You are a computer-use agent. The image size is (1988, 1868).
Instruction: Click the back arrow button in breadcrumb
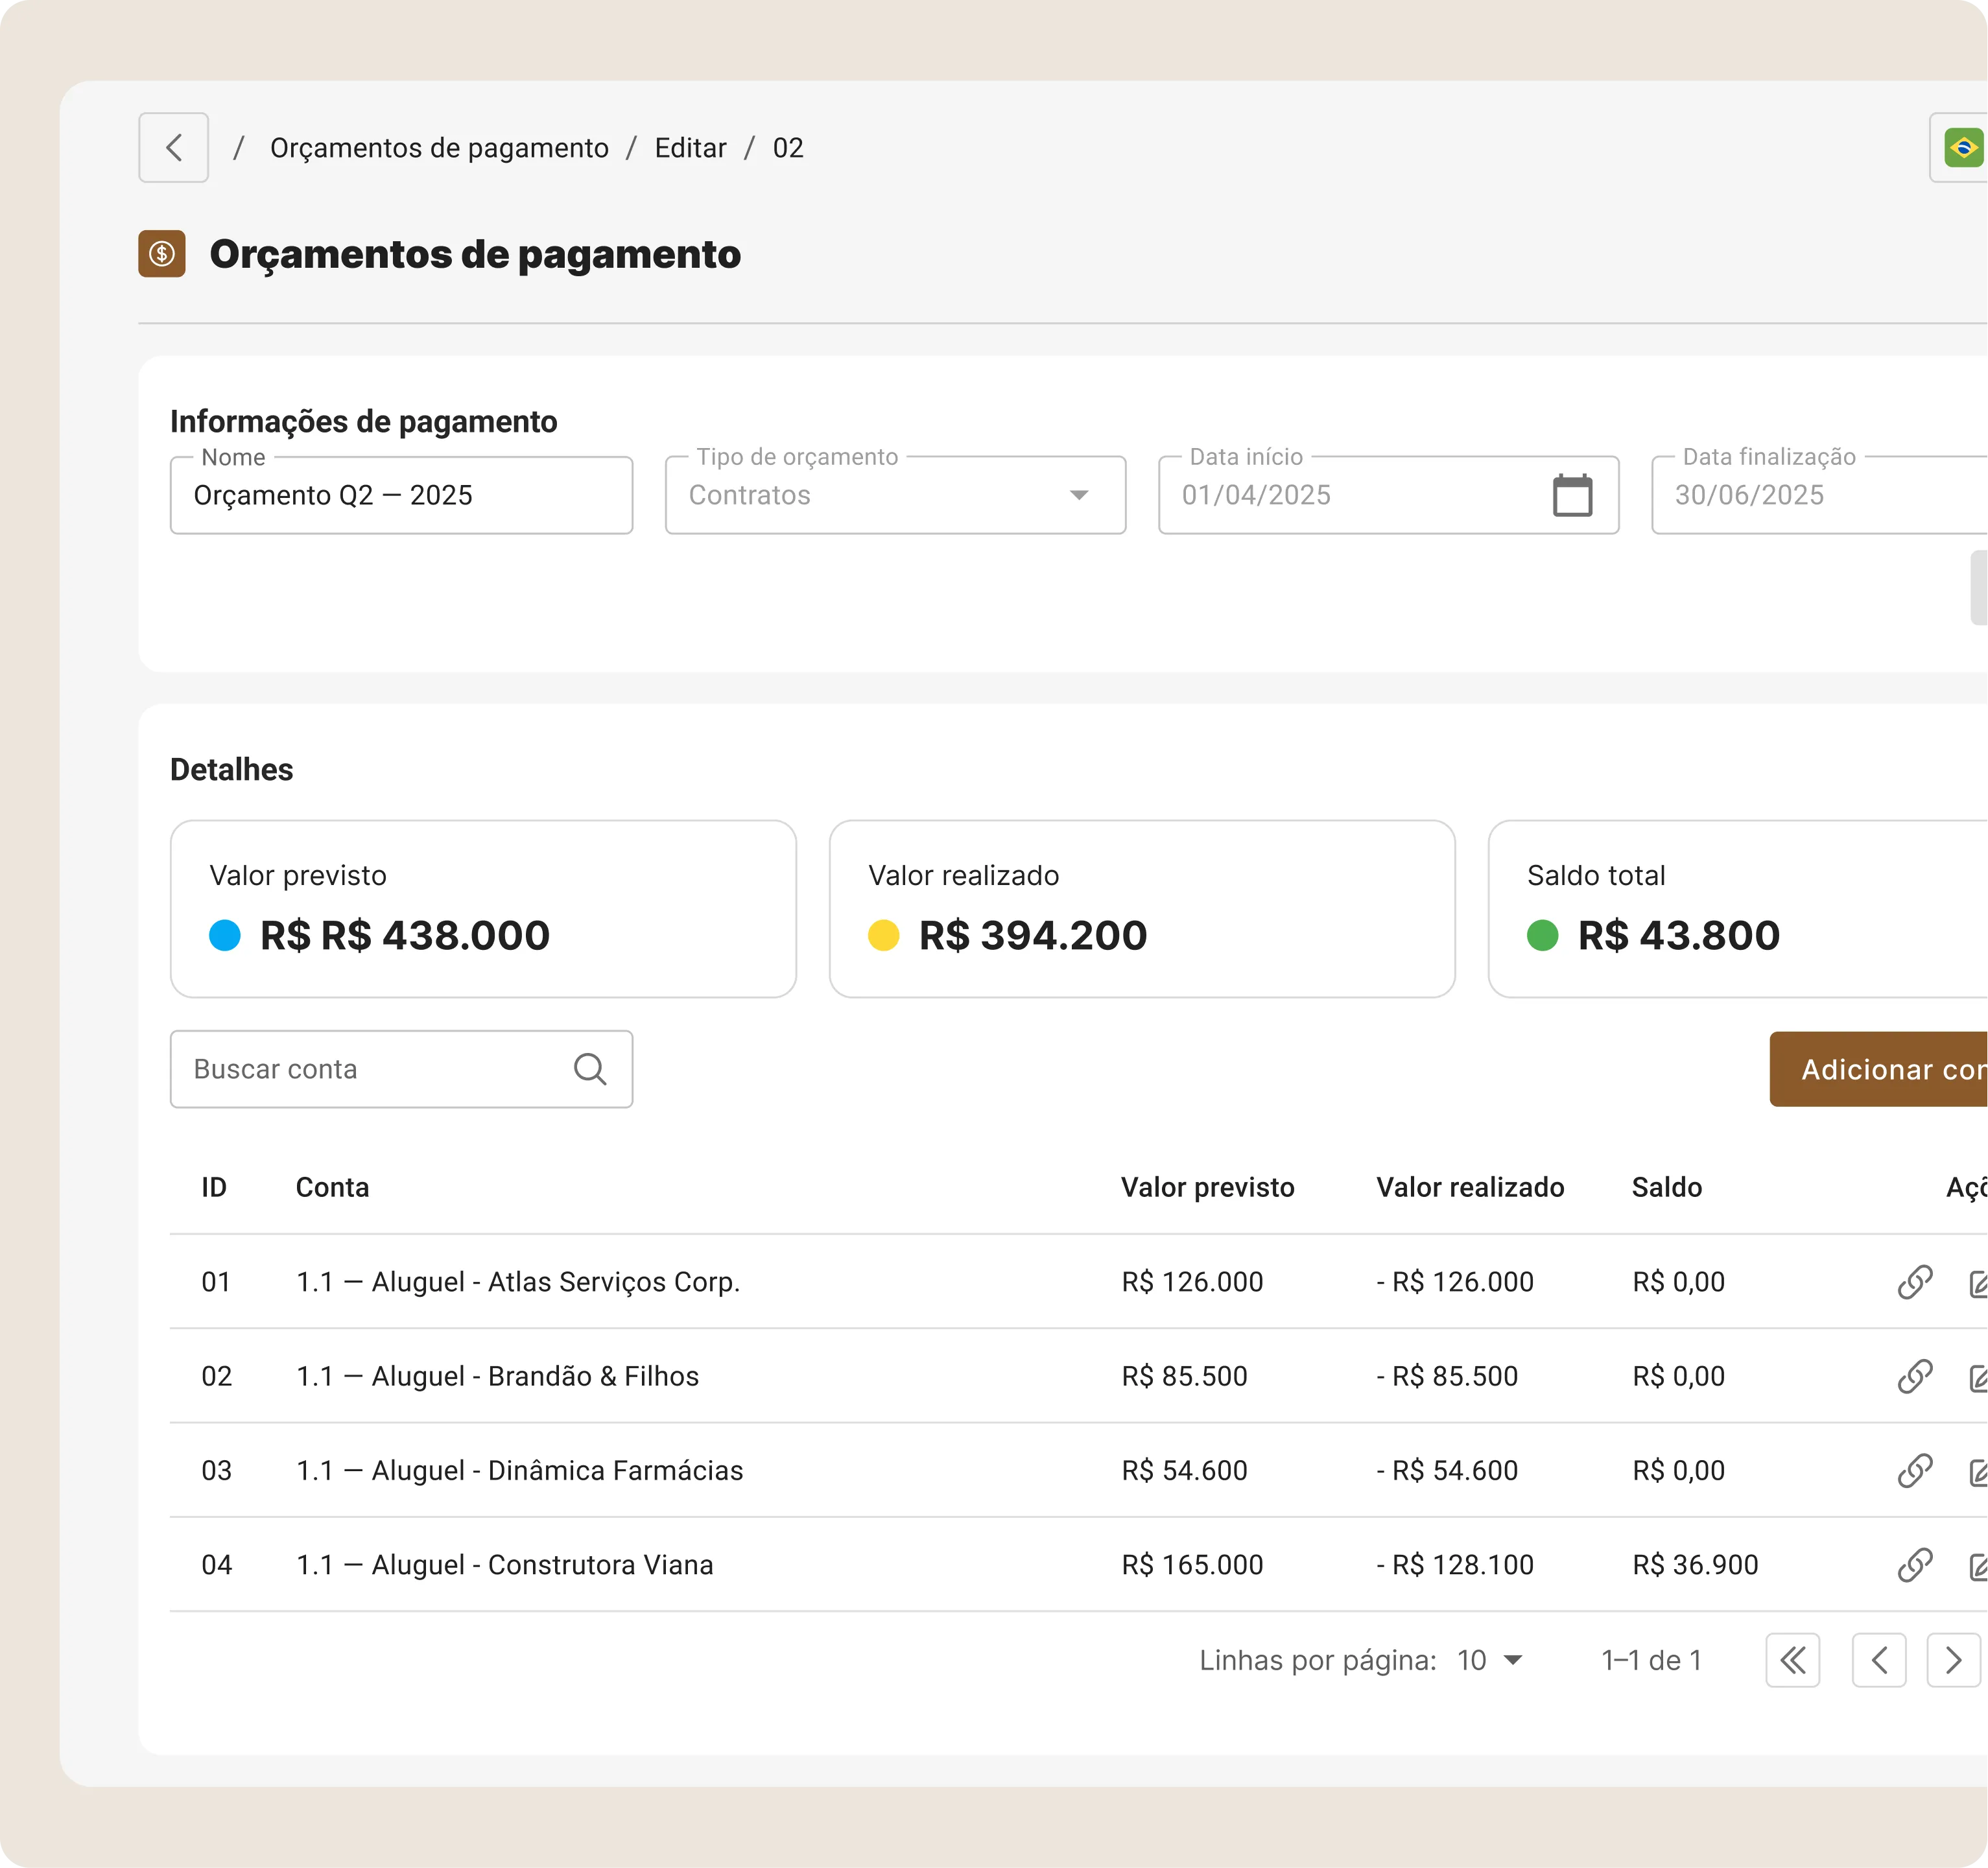pos(173,148)
